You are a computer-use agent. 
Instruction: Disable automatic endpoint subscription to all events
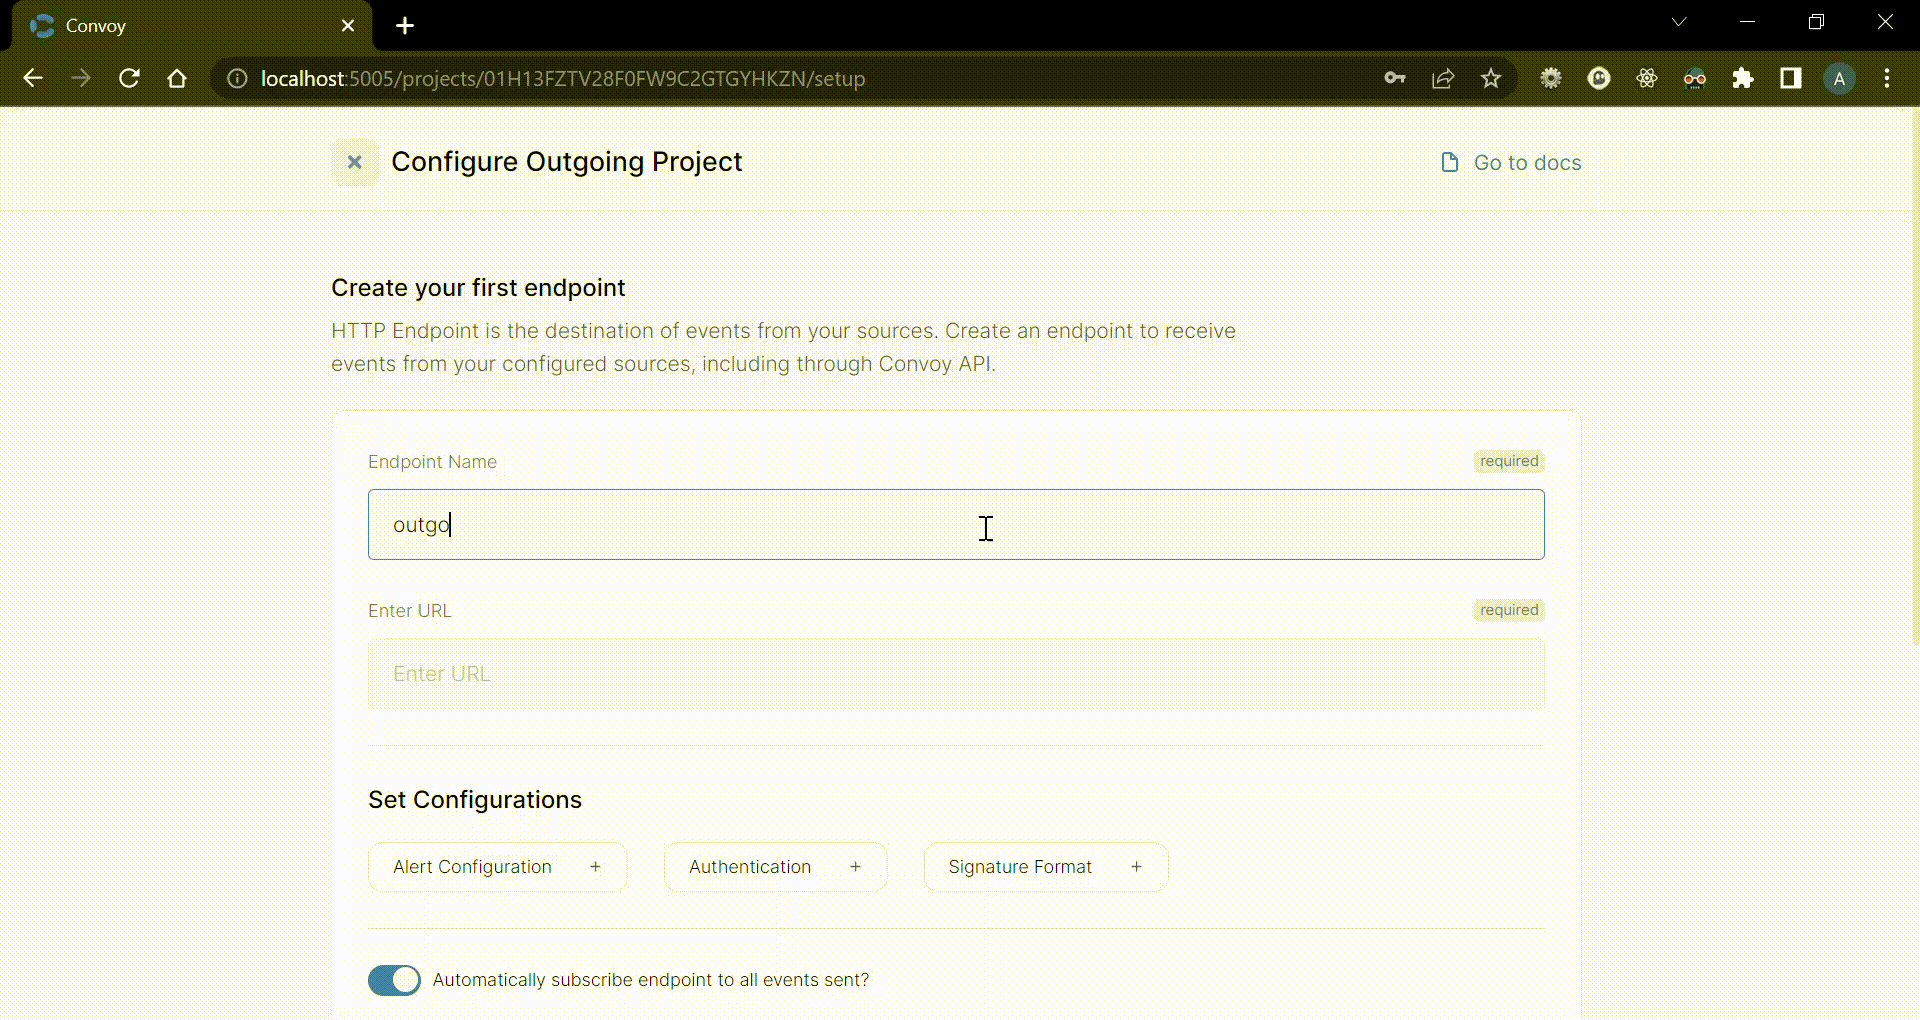[x=393, y=980]
